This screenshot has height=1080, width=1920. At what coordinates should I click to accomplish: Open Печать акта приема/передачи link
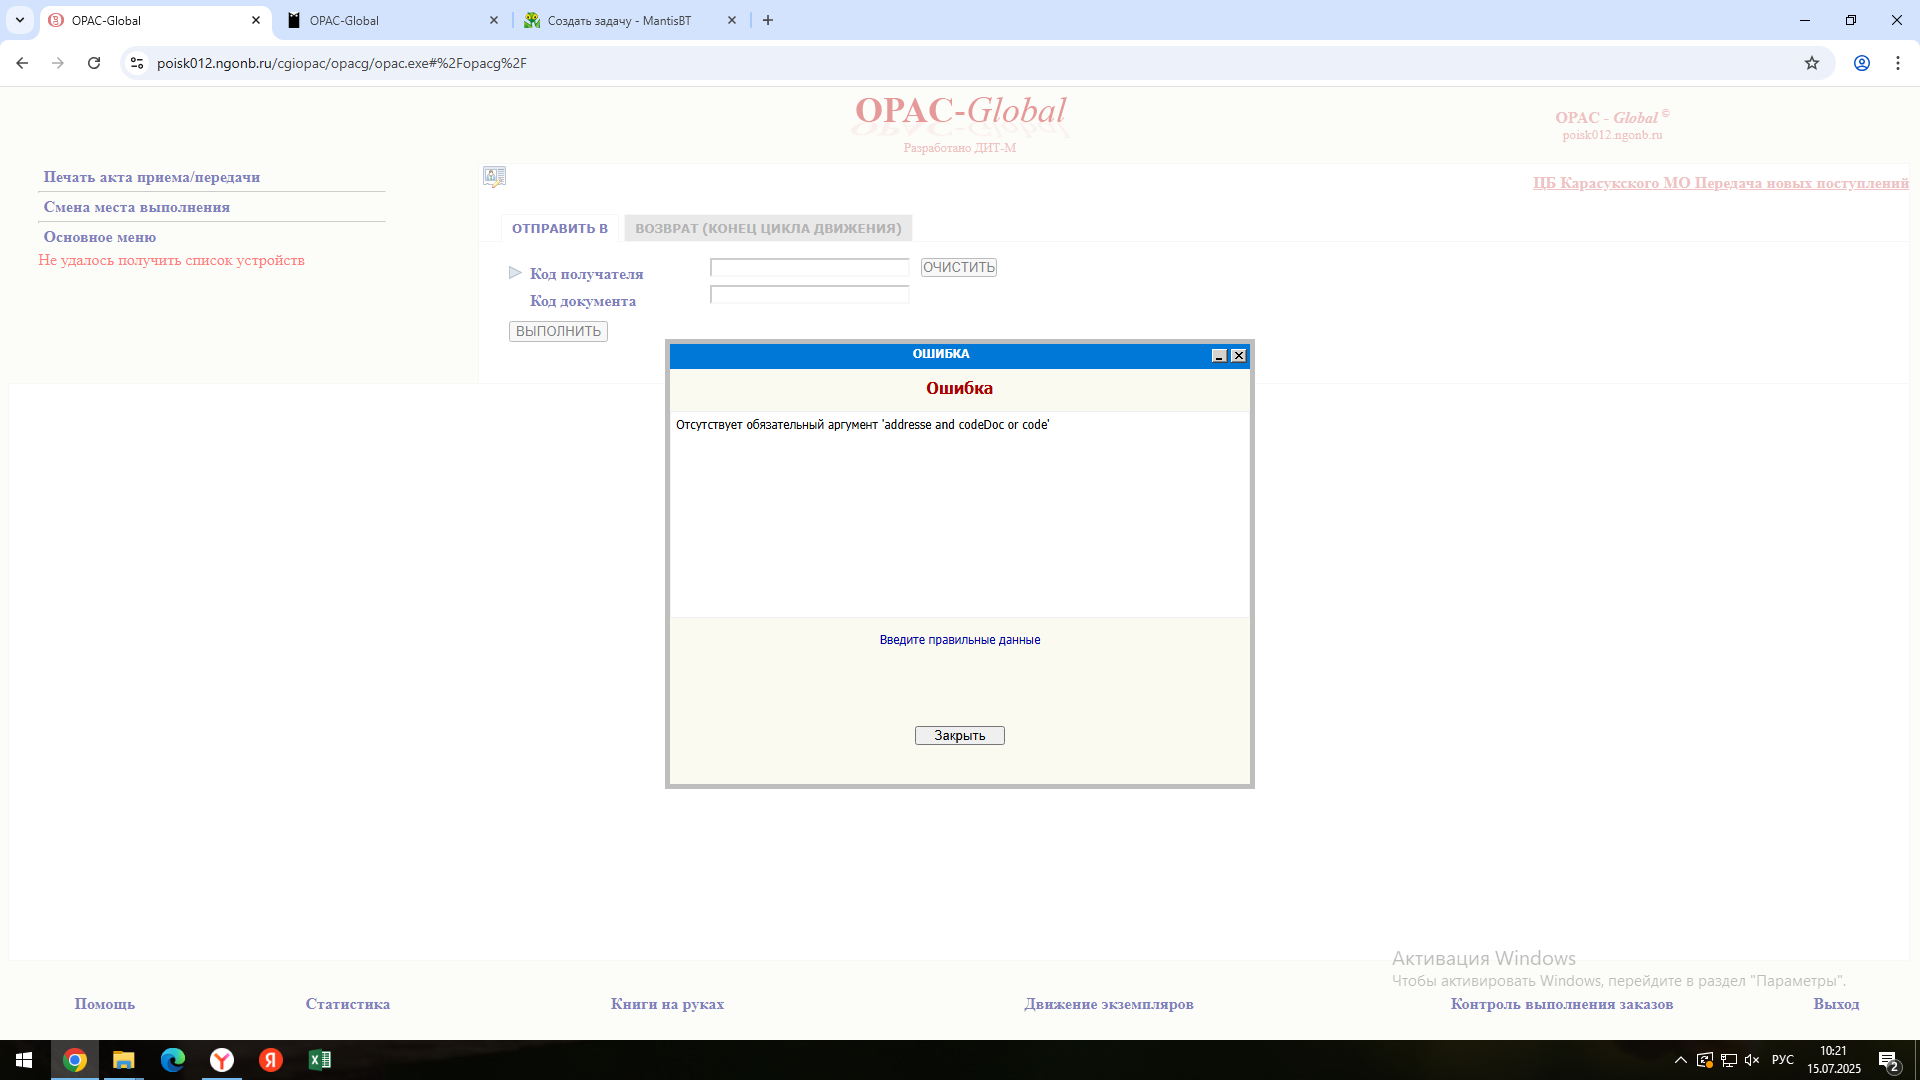152,177
